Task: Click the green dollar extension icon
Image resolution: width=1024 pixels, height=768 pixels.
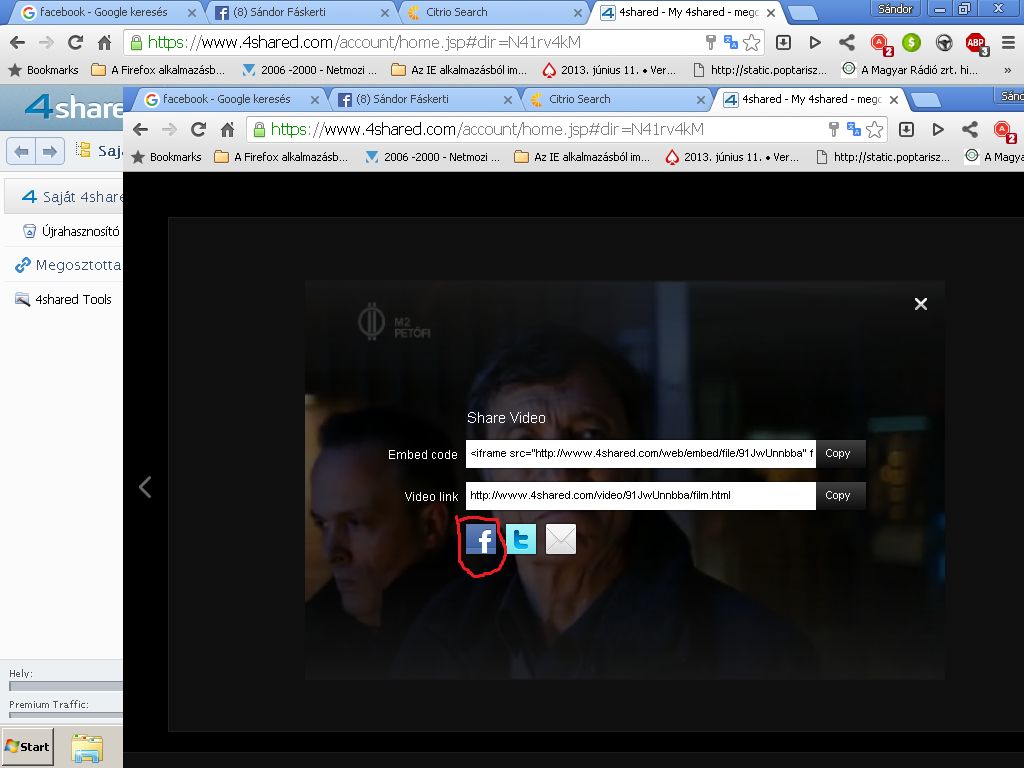Action: [x=911, y=42]
